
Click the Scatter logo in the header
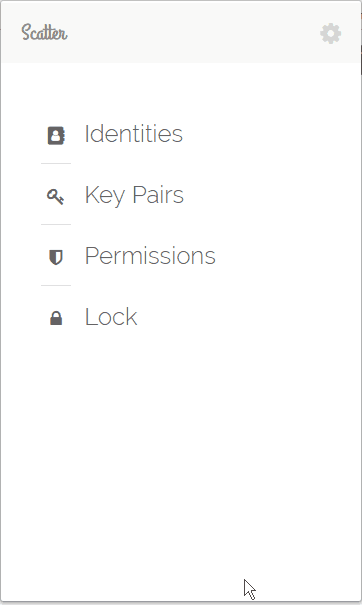coord(44,32)
